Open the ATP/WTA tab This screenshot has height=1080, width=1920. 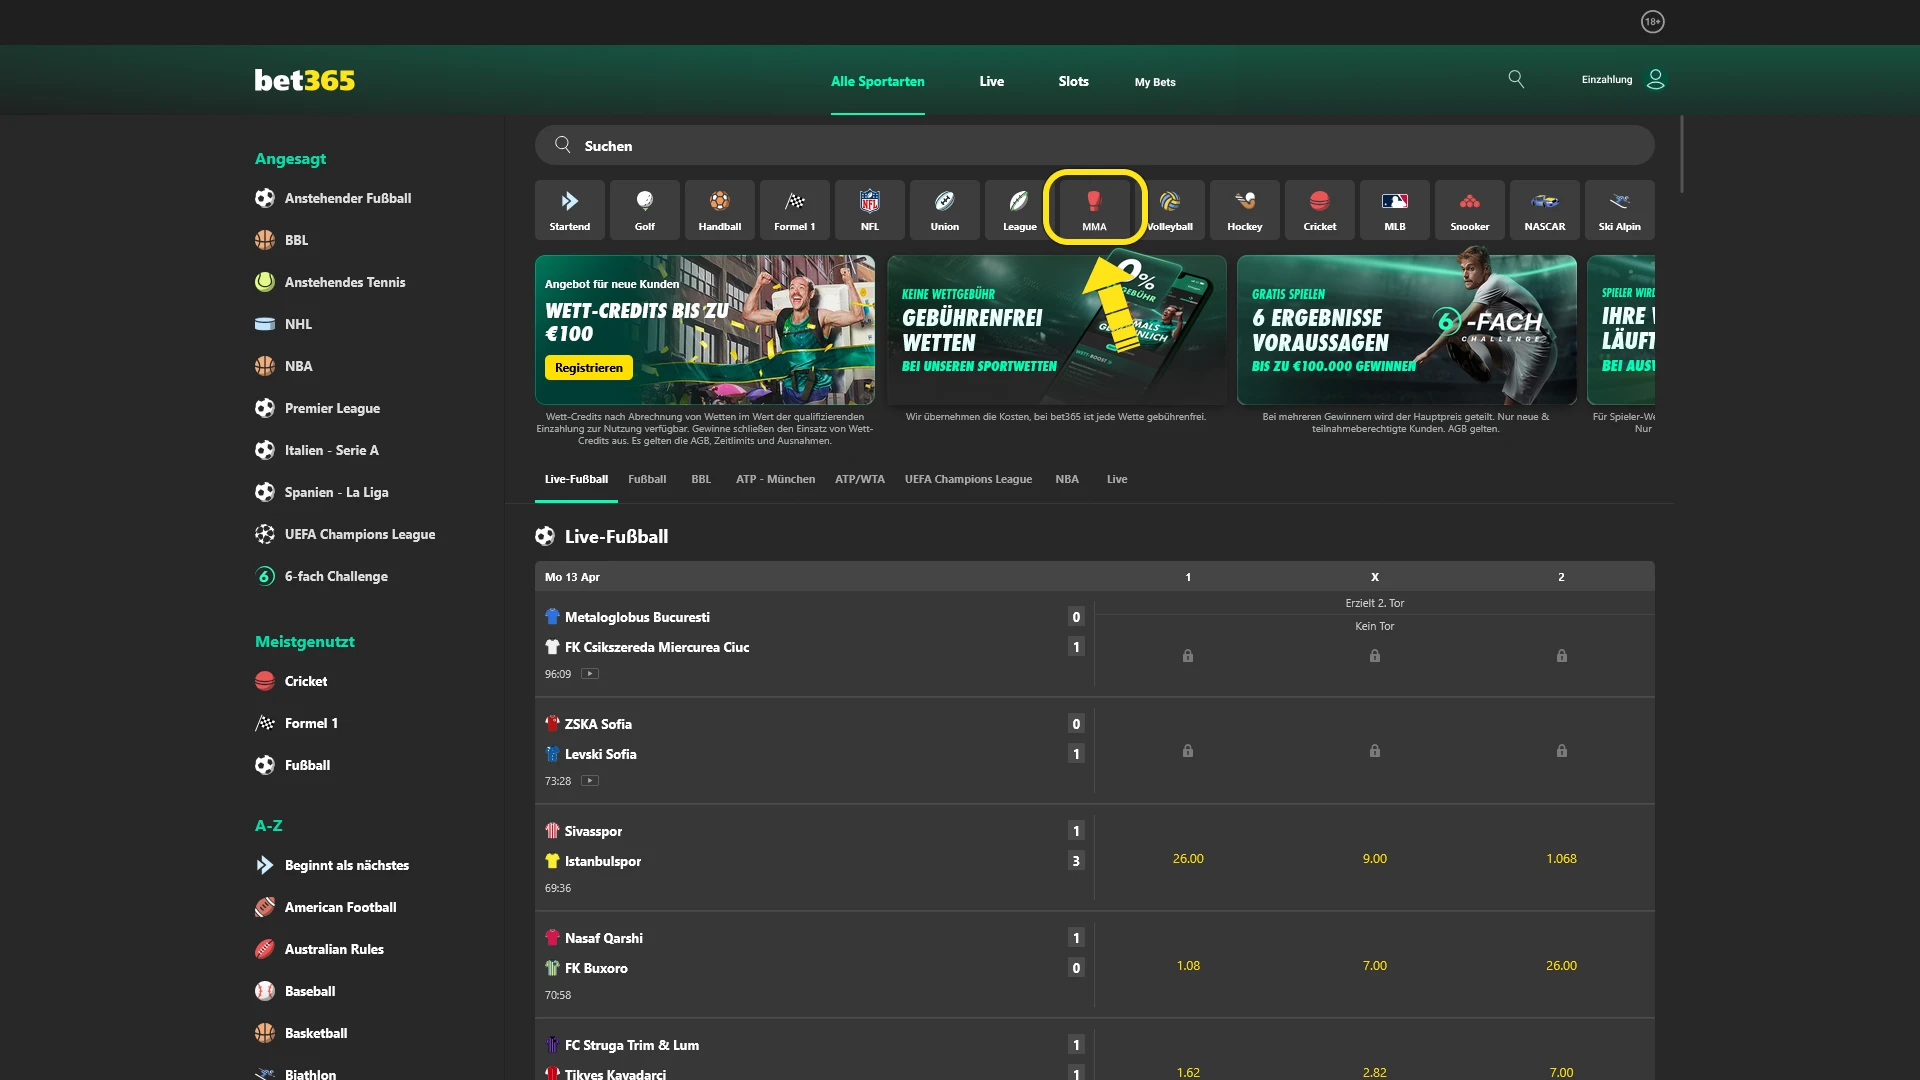[860, 479]
